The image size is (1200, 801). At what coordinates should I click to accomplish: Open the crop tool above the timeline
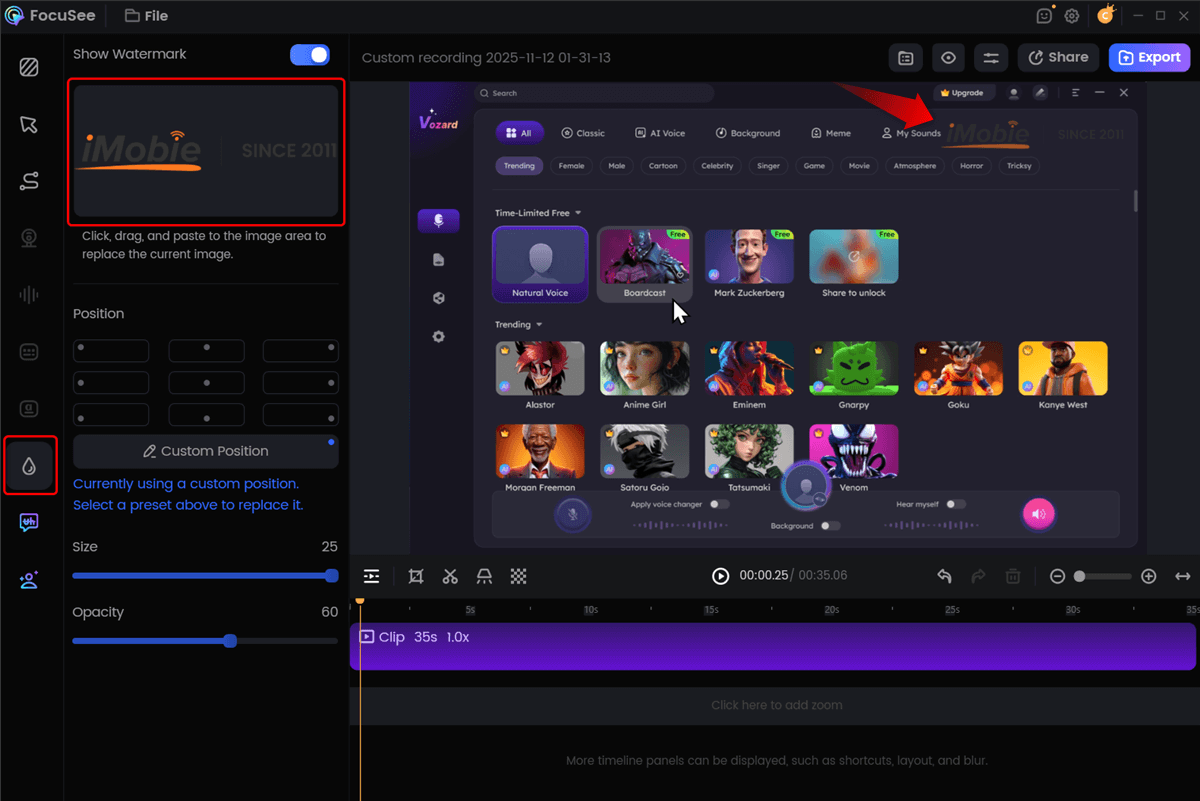pyautogui.click(x=414, y=576)
